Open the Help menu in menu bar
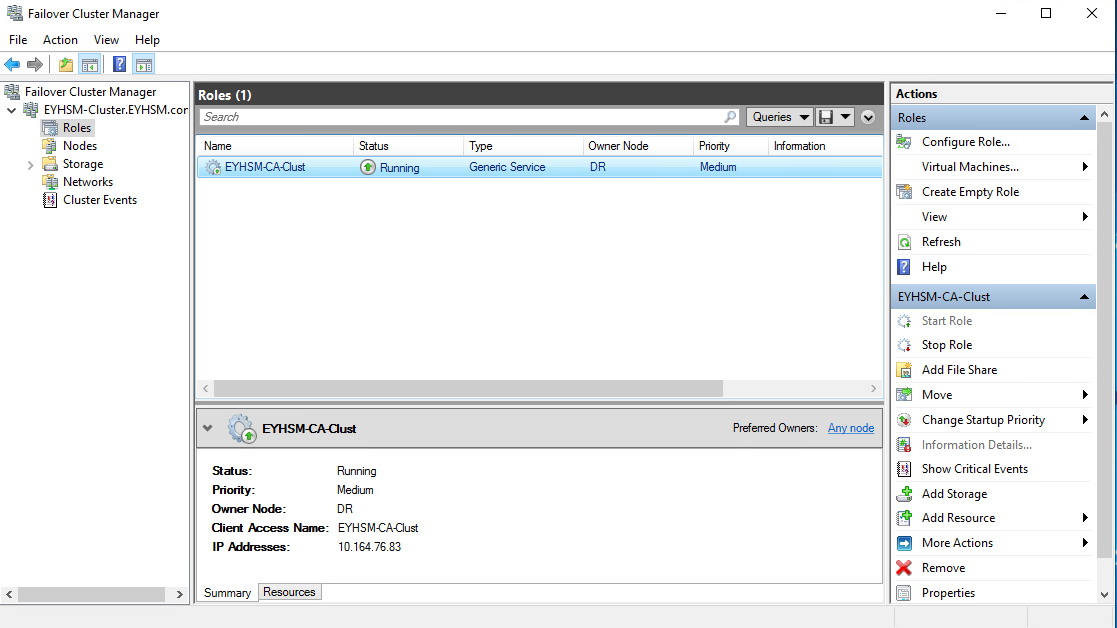 click(x=147, y=40)
